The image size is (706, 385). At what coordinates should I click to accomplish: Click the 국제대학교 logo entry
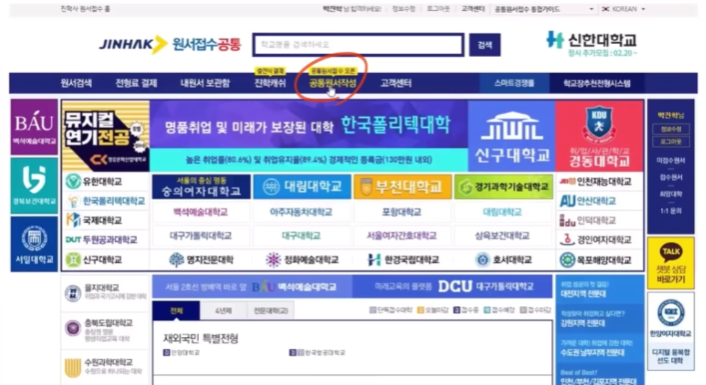click(x=94, y=220)
